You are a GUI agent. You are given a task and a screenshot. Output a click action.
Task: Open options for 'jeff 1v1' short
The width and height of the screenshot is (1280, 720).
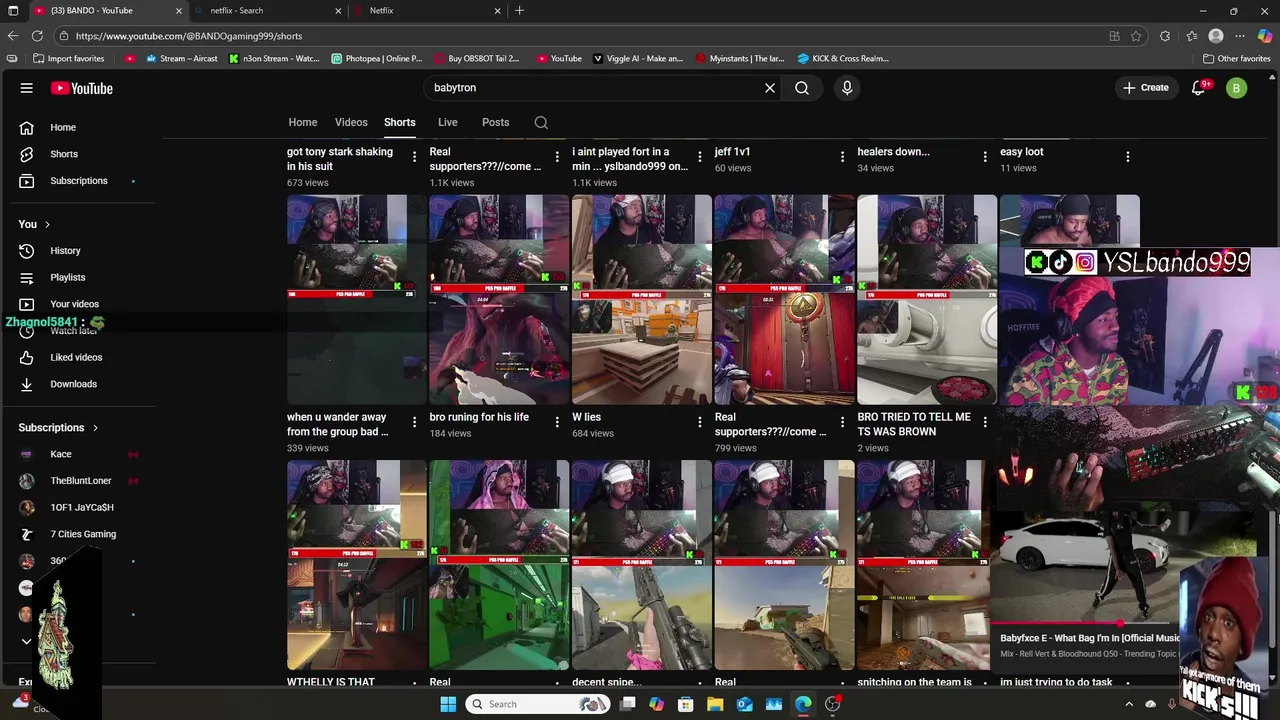pos(842,157)
